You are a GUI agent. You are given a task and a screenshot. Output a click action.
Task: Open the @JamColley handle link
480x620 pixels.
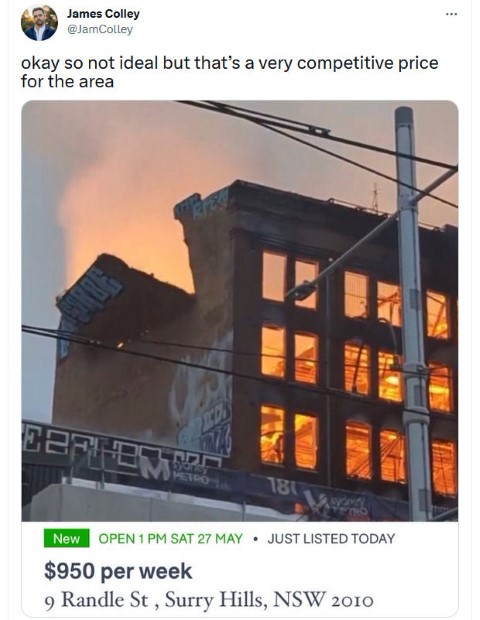pyautogui.click(x=100, y=30)
